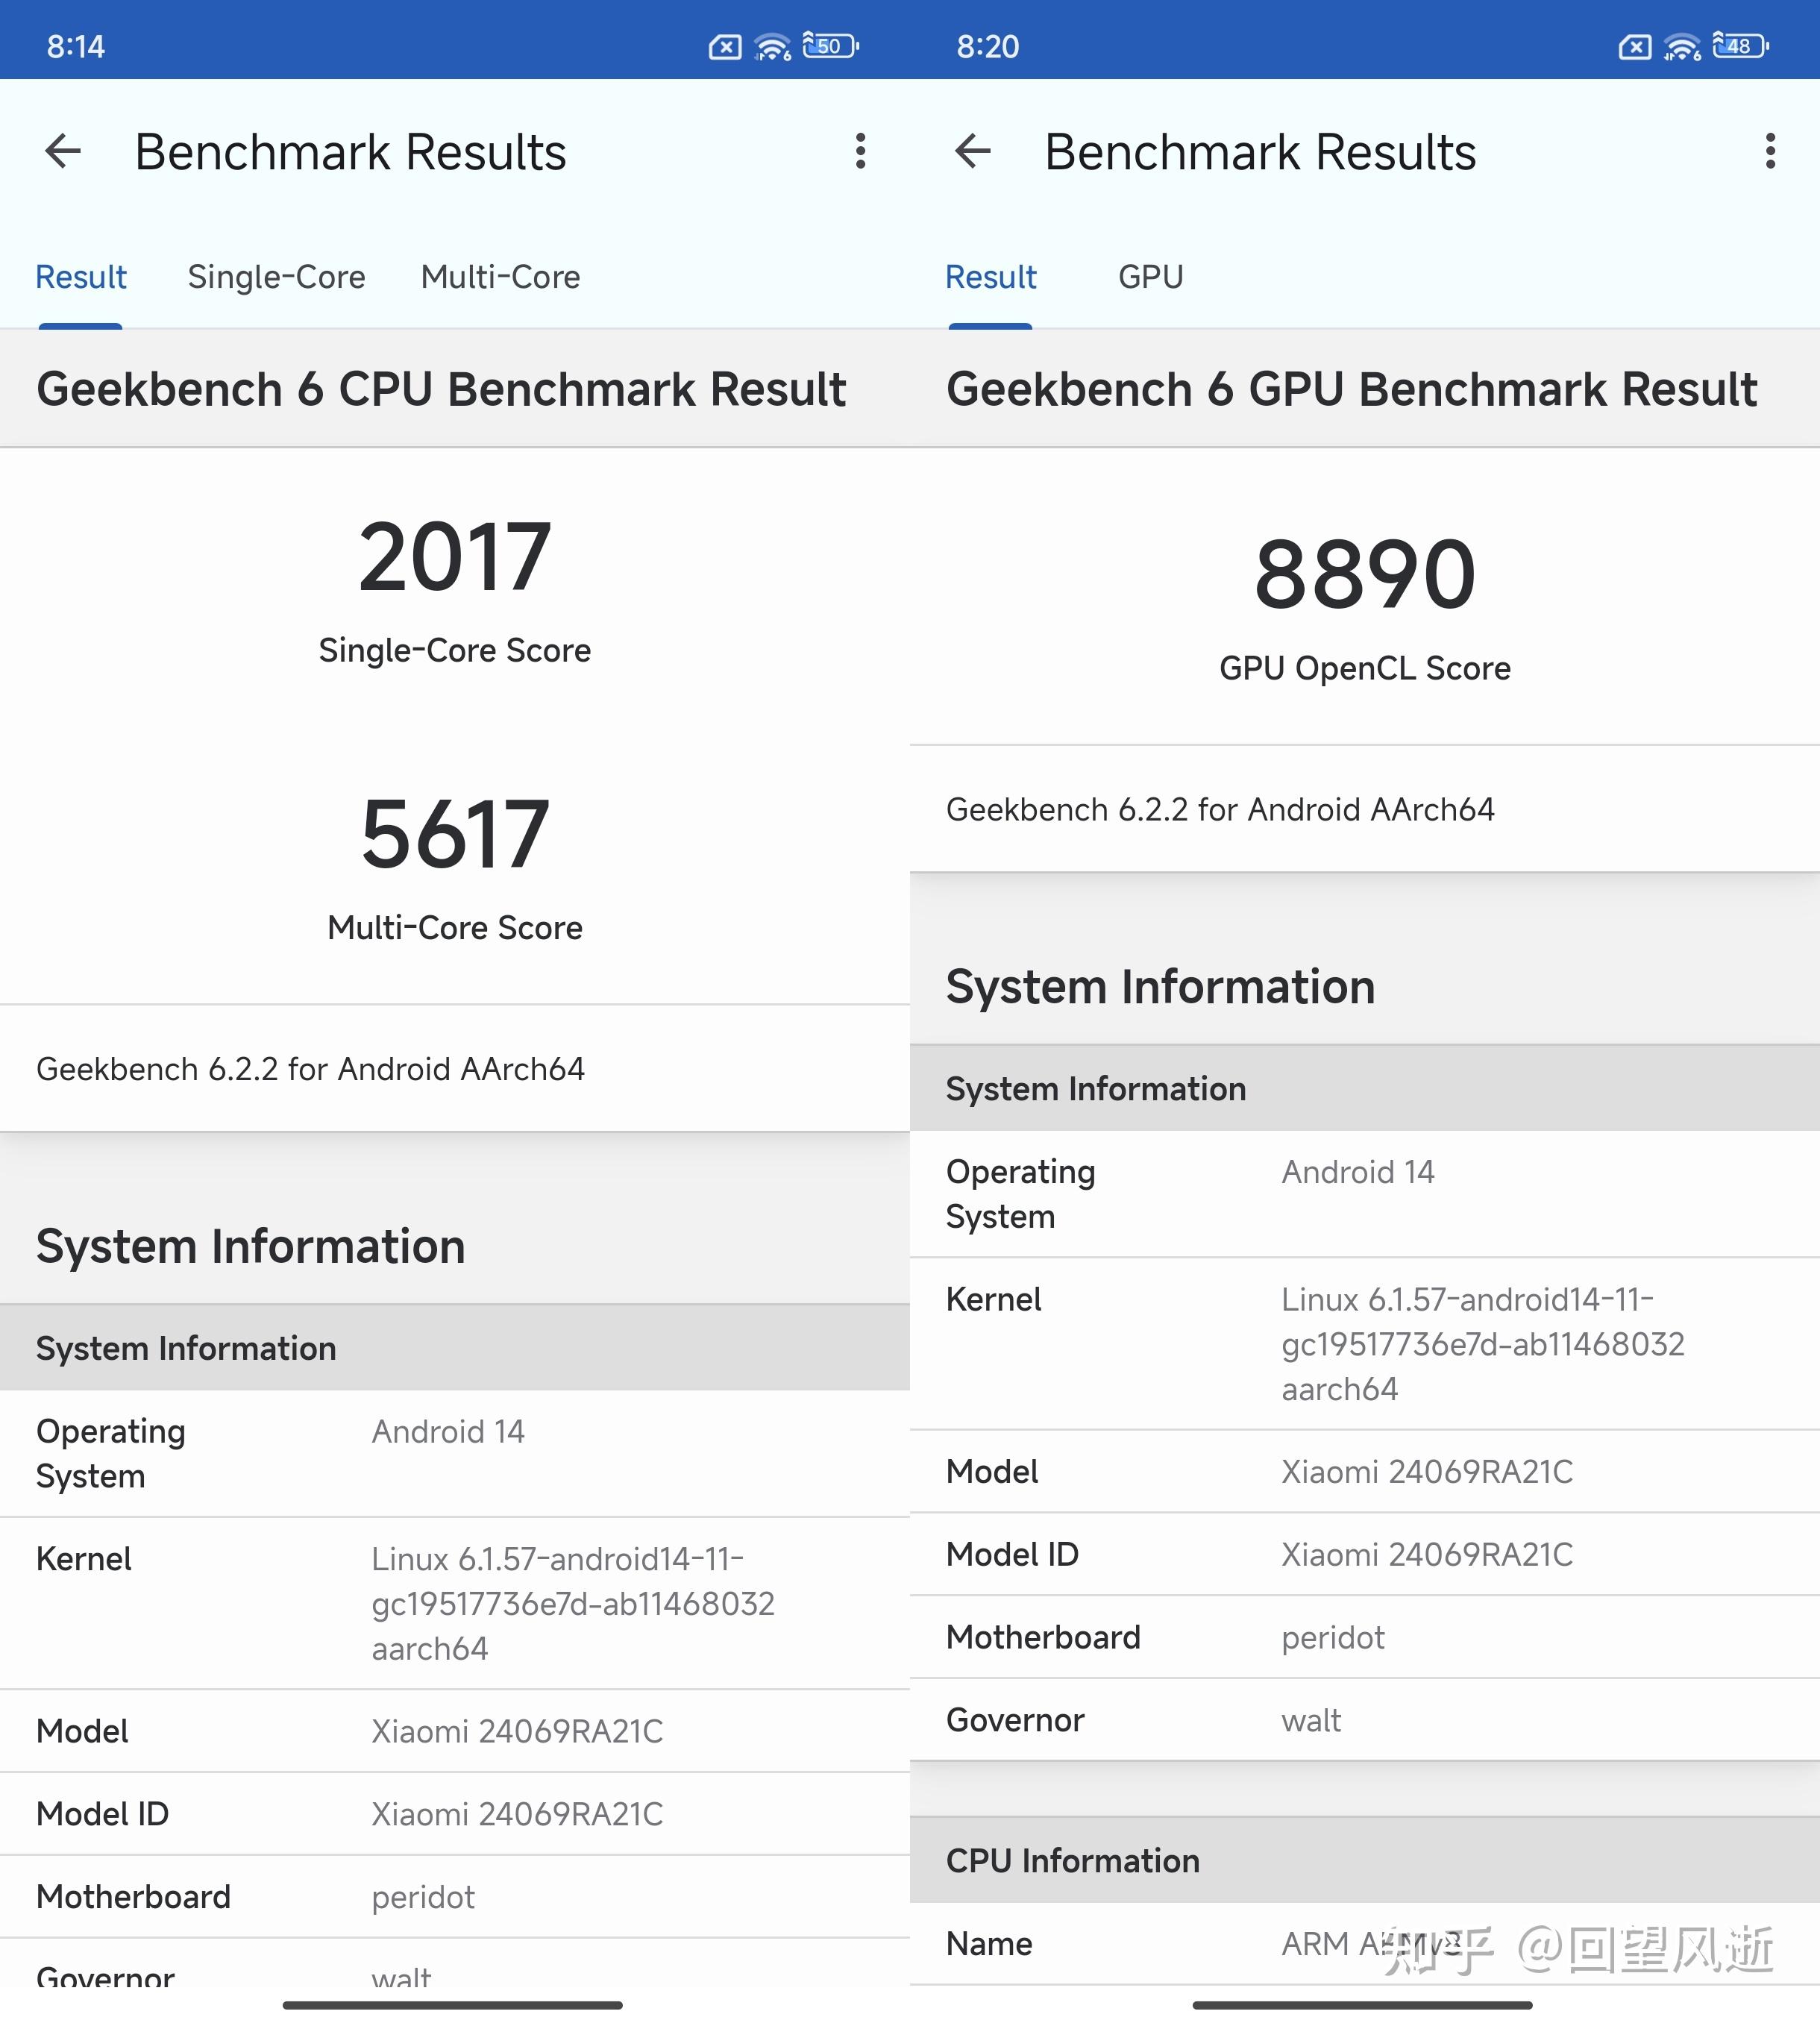The width and height of the screenshot is (1820, 2023).
Task: Tap the 5617 Multi-Core Score
Action: (x=455, y=835)
